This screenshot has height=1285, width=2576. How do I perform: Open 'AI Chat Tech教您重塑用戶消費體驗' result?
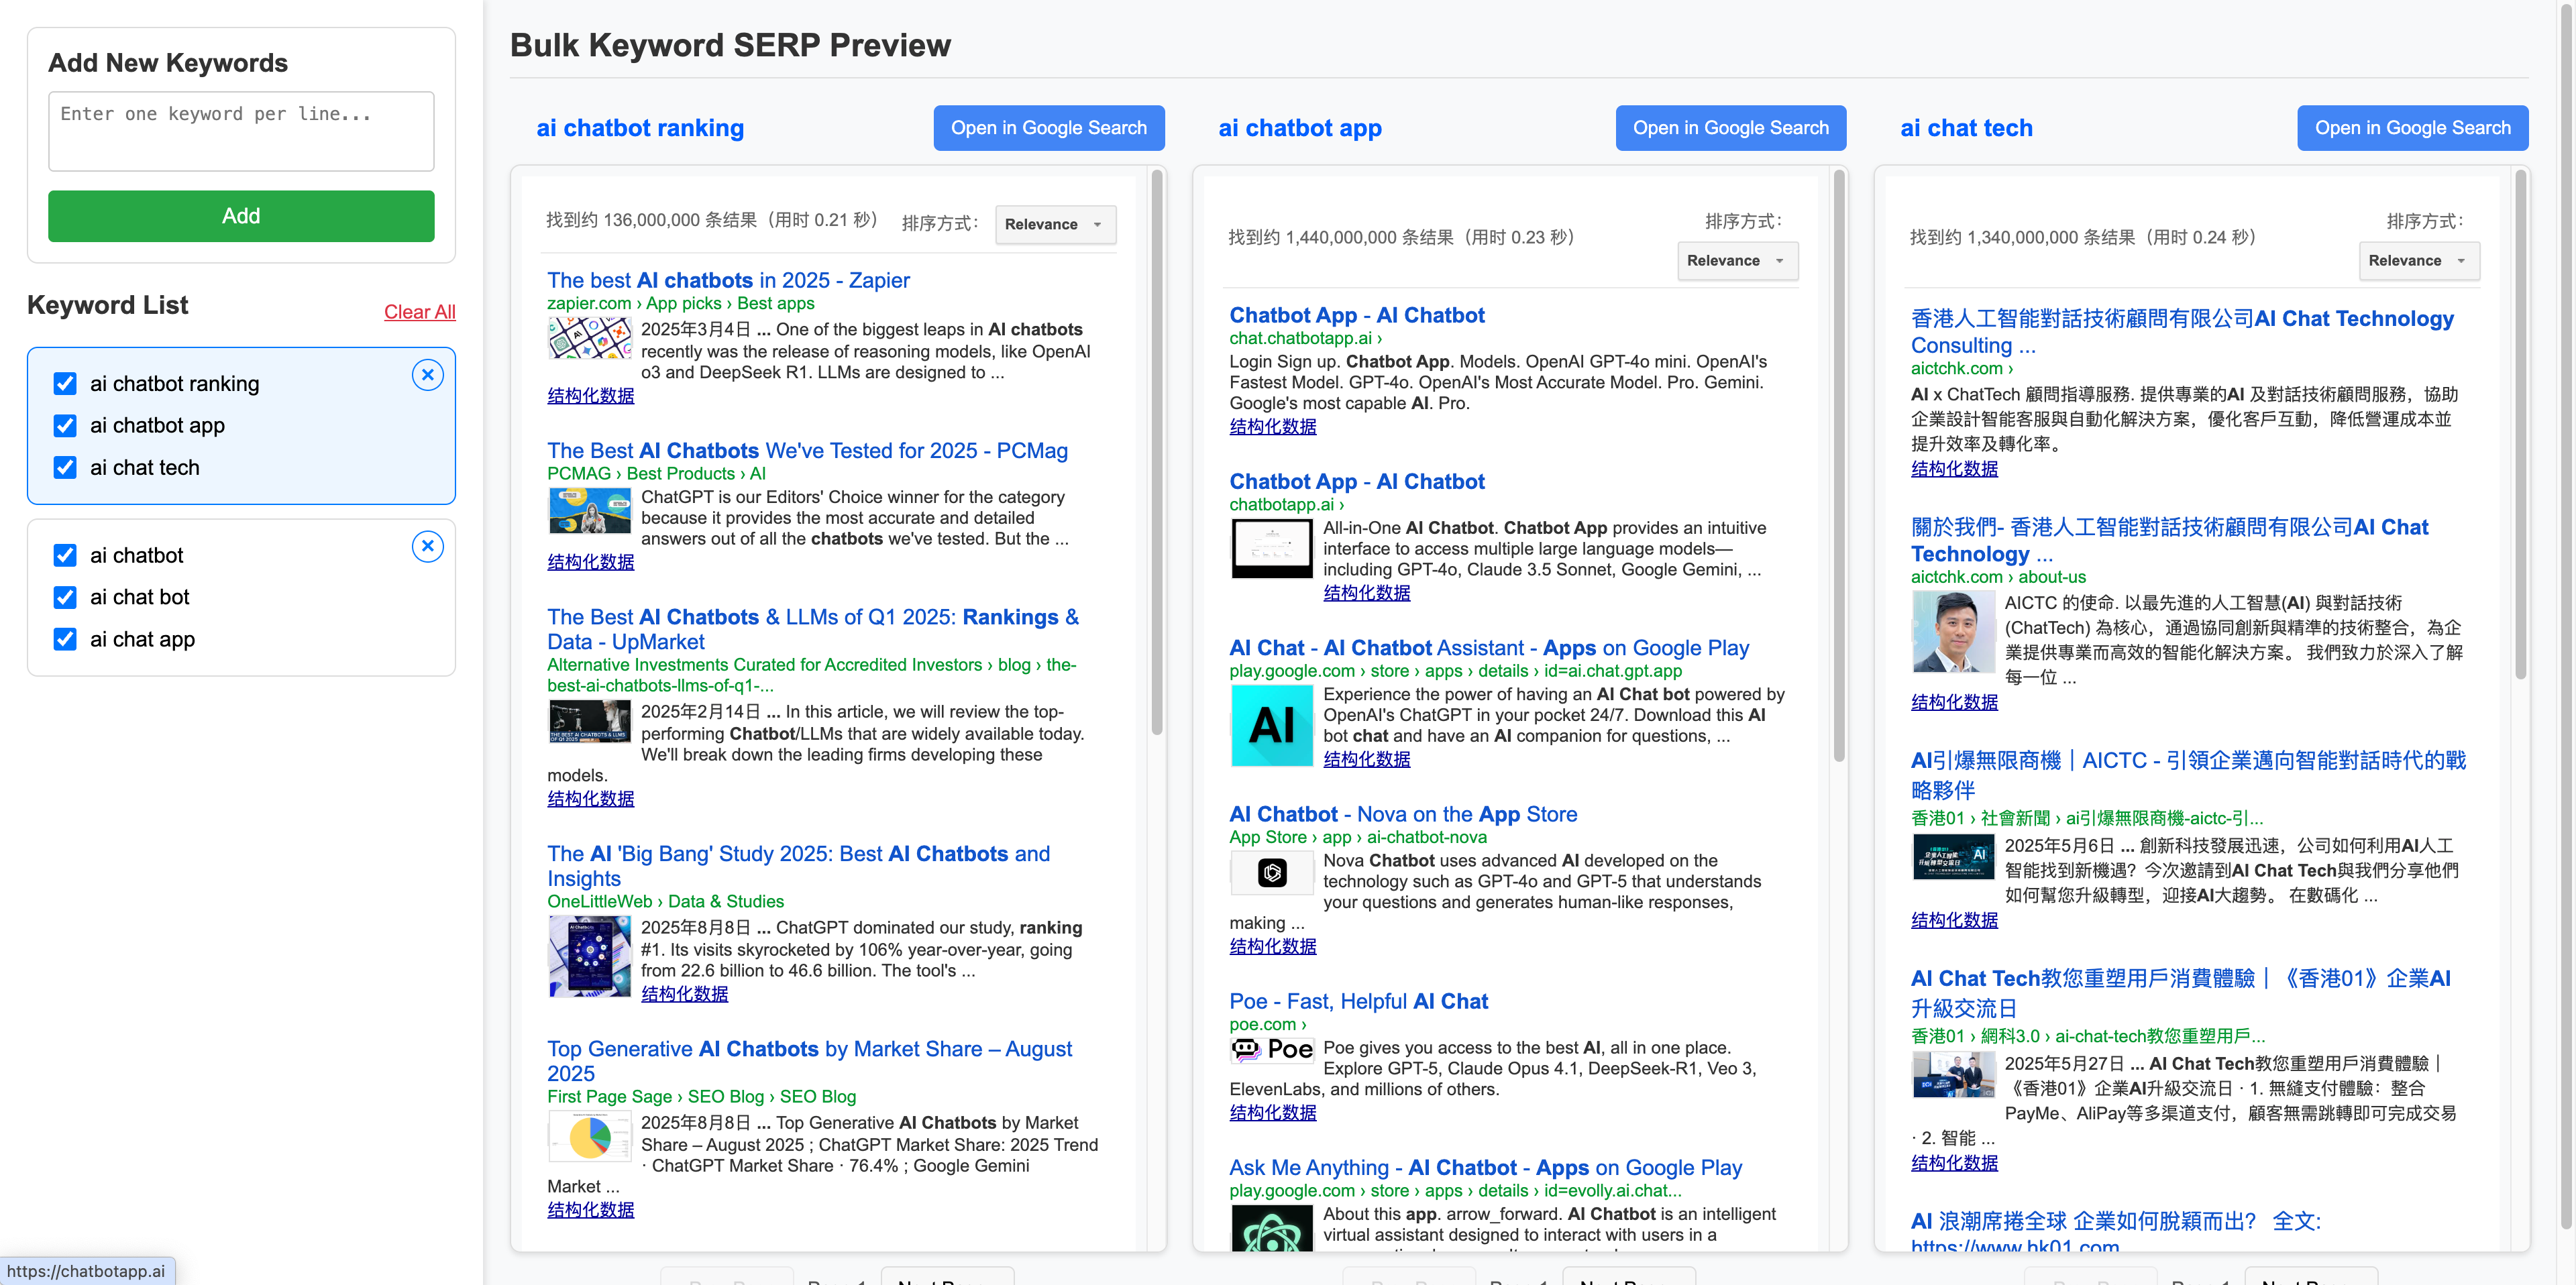2180,992
